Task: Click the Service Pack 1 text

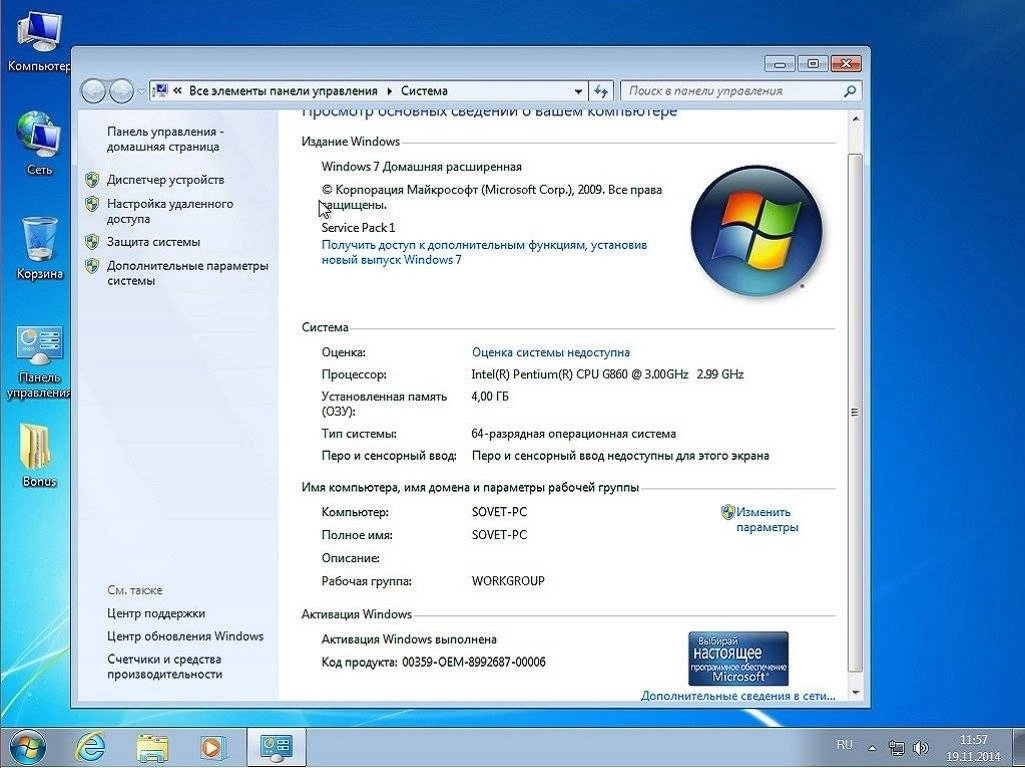Action: (x=358, y=227)
